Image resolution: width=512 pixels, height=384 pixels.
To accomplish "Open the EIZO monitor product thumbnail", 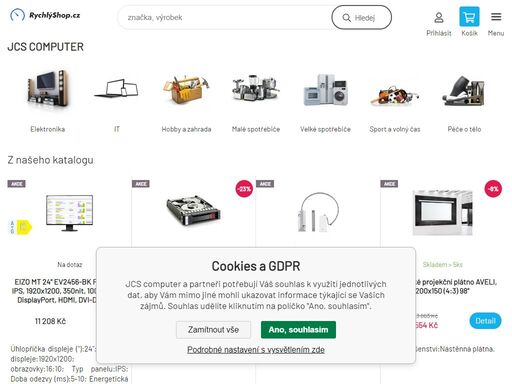I will coord(69,213).
